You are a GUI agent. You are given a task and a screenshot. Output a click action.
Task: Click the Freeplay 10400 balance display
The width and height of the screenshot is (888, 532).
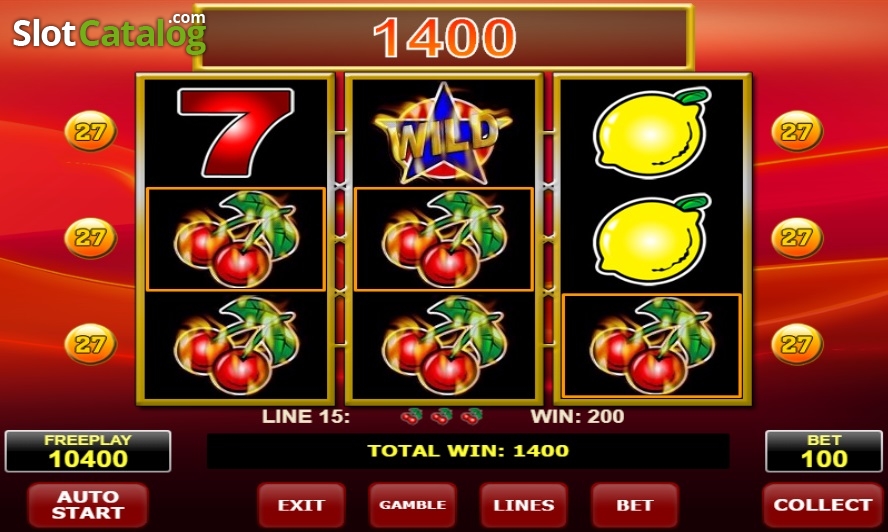(x=88, y=451)
